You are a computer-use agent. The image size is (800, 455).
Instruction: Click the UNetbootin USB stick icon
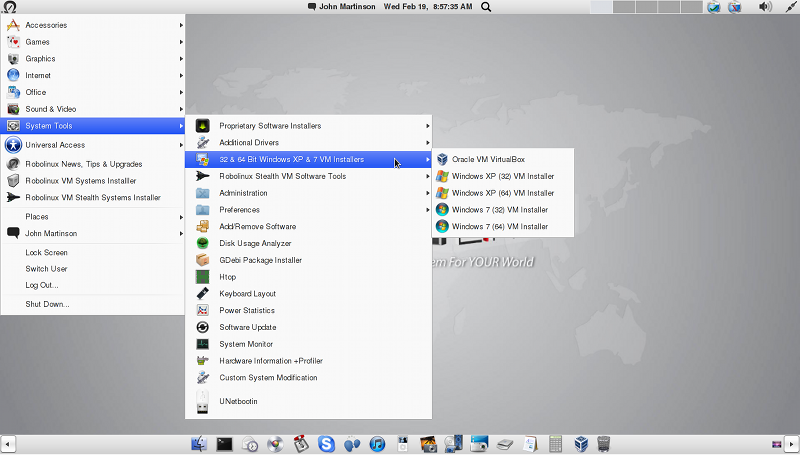pyautogui.click(x=203, y=401)
